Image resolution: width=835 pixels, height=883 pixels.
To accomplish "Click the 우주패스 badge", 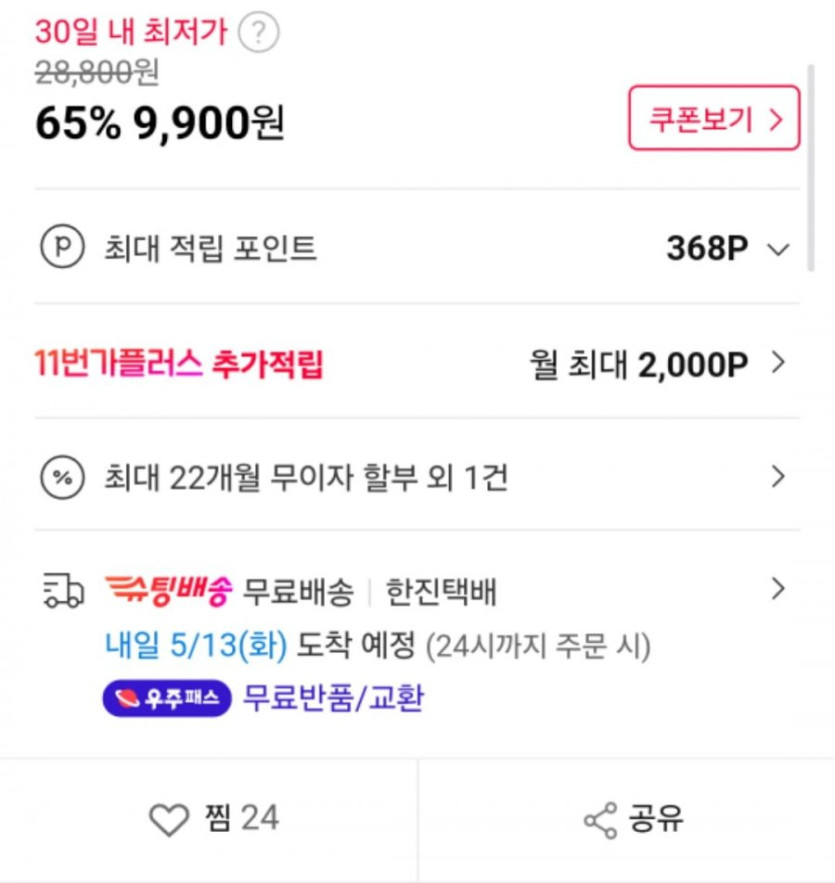I will pyautogui.click(x=166, y=697).
